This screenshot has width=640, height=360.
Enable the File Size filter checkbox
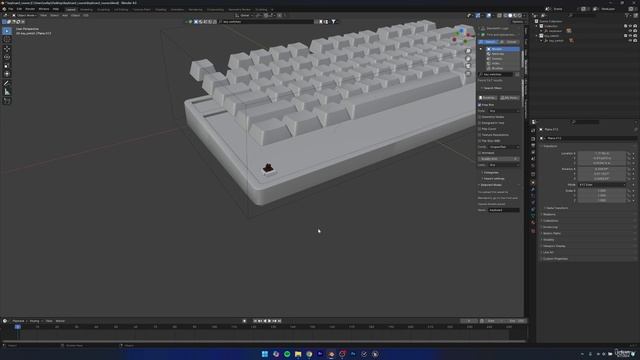point(480,141)
